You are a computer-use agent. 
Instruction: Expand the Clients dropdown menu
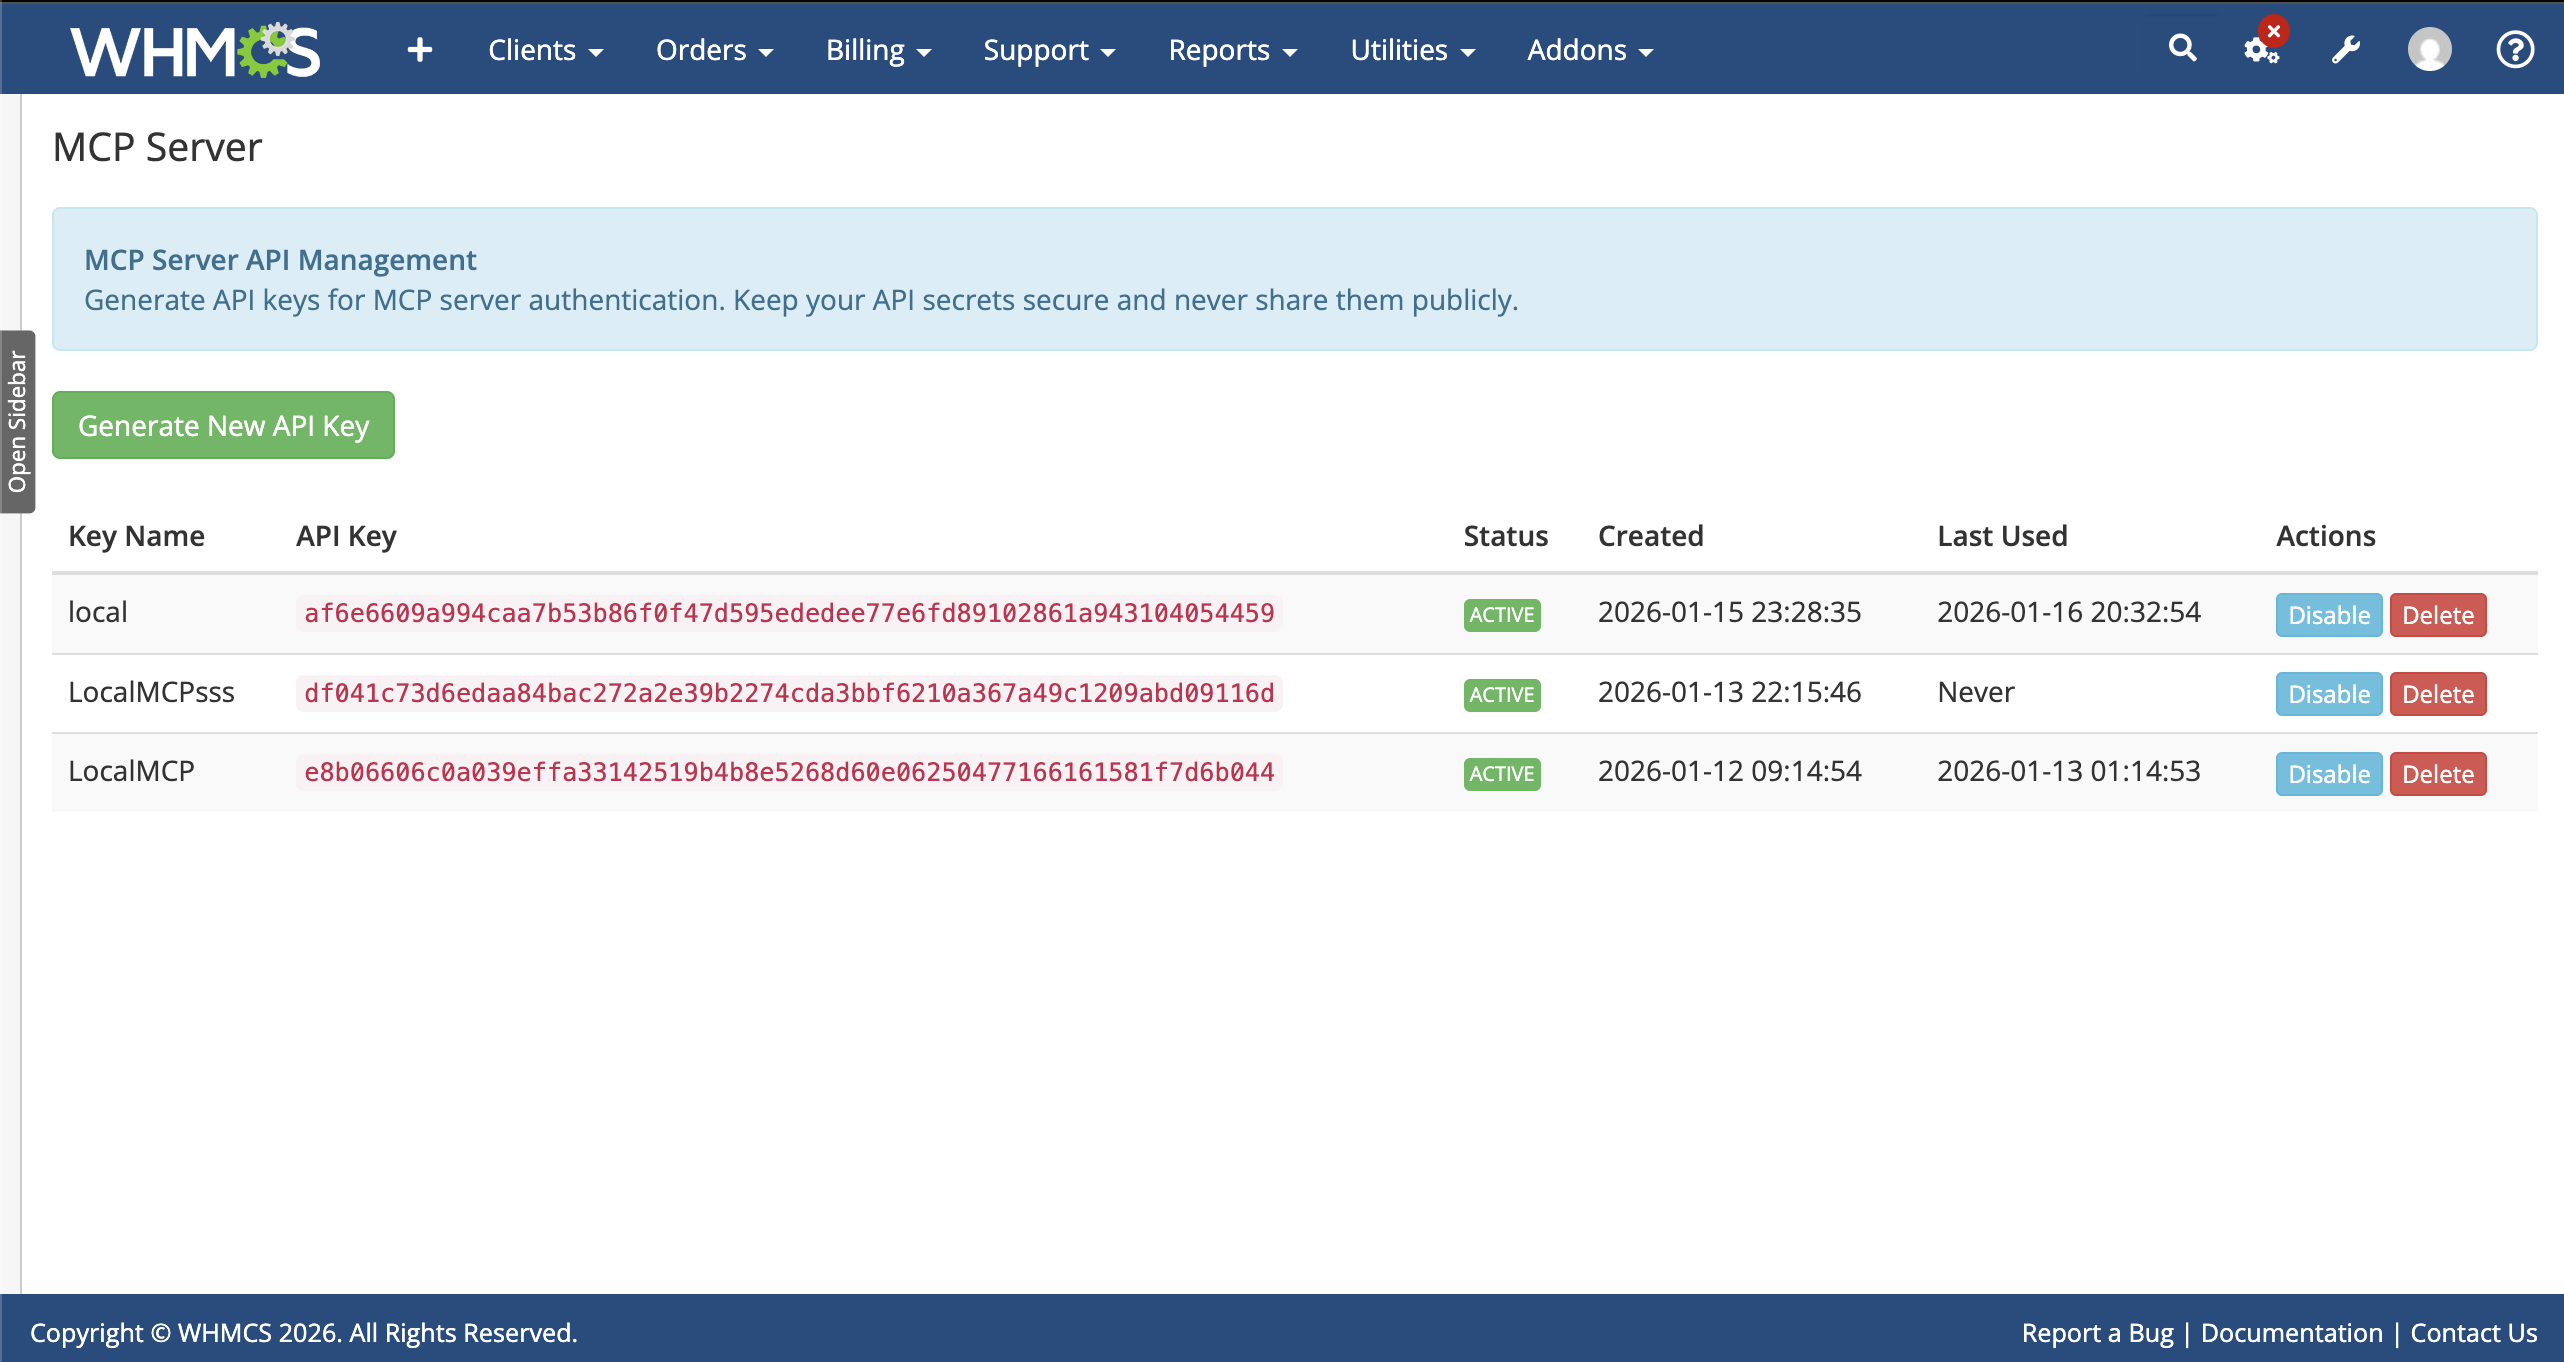click(x=545, y=50)
